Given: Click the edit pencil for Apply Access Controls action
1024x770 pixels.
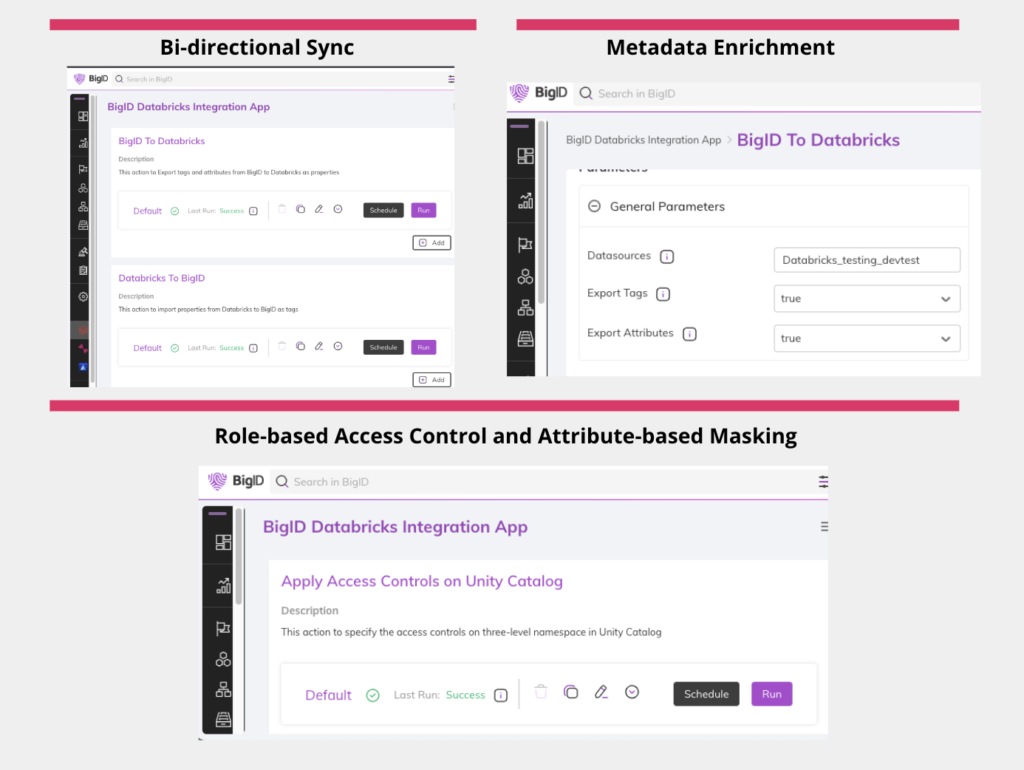Looking at the screenshot, I should pos(601,692).
